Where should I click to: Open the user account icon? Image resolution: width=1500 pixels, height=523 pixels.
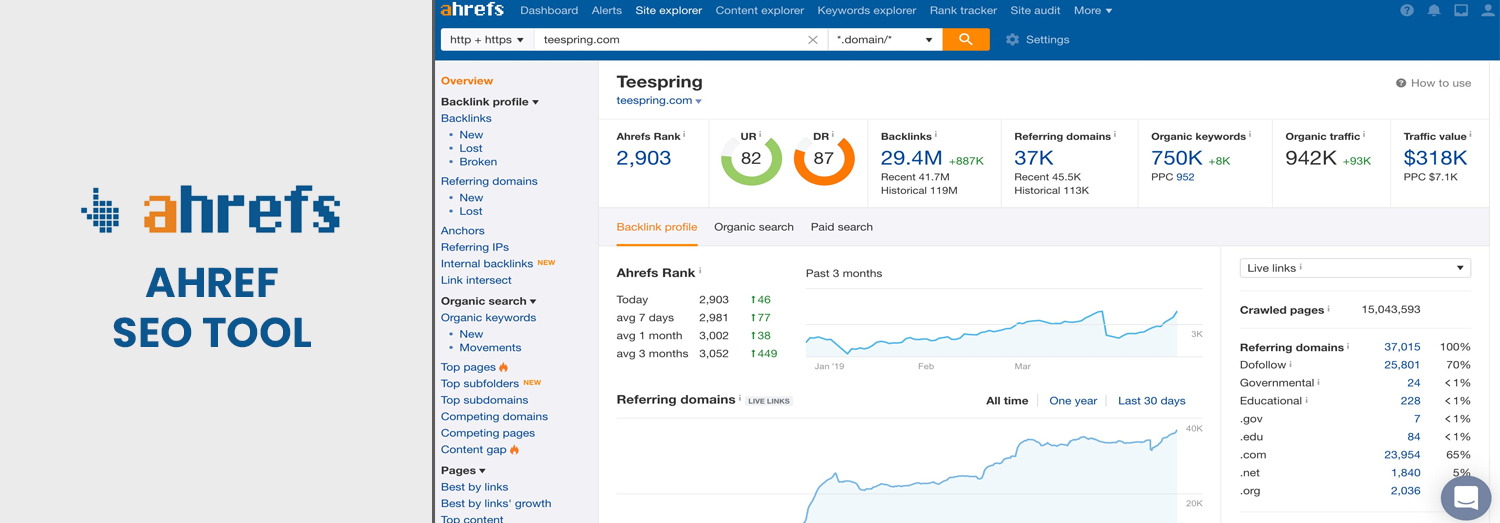[1488, 11]
